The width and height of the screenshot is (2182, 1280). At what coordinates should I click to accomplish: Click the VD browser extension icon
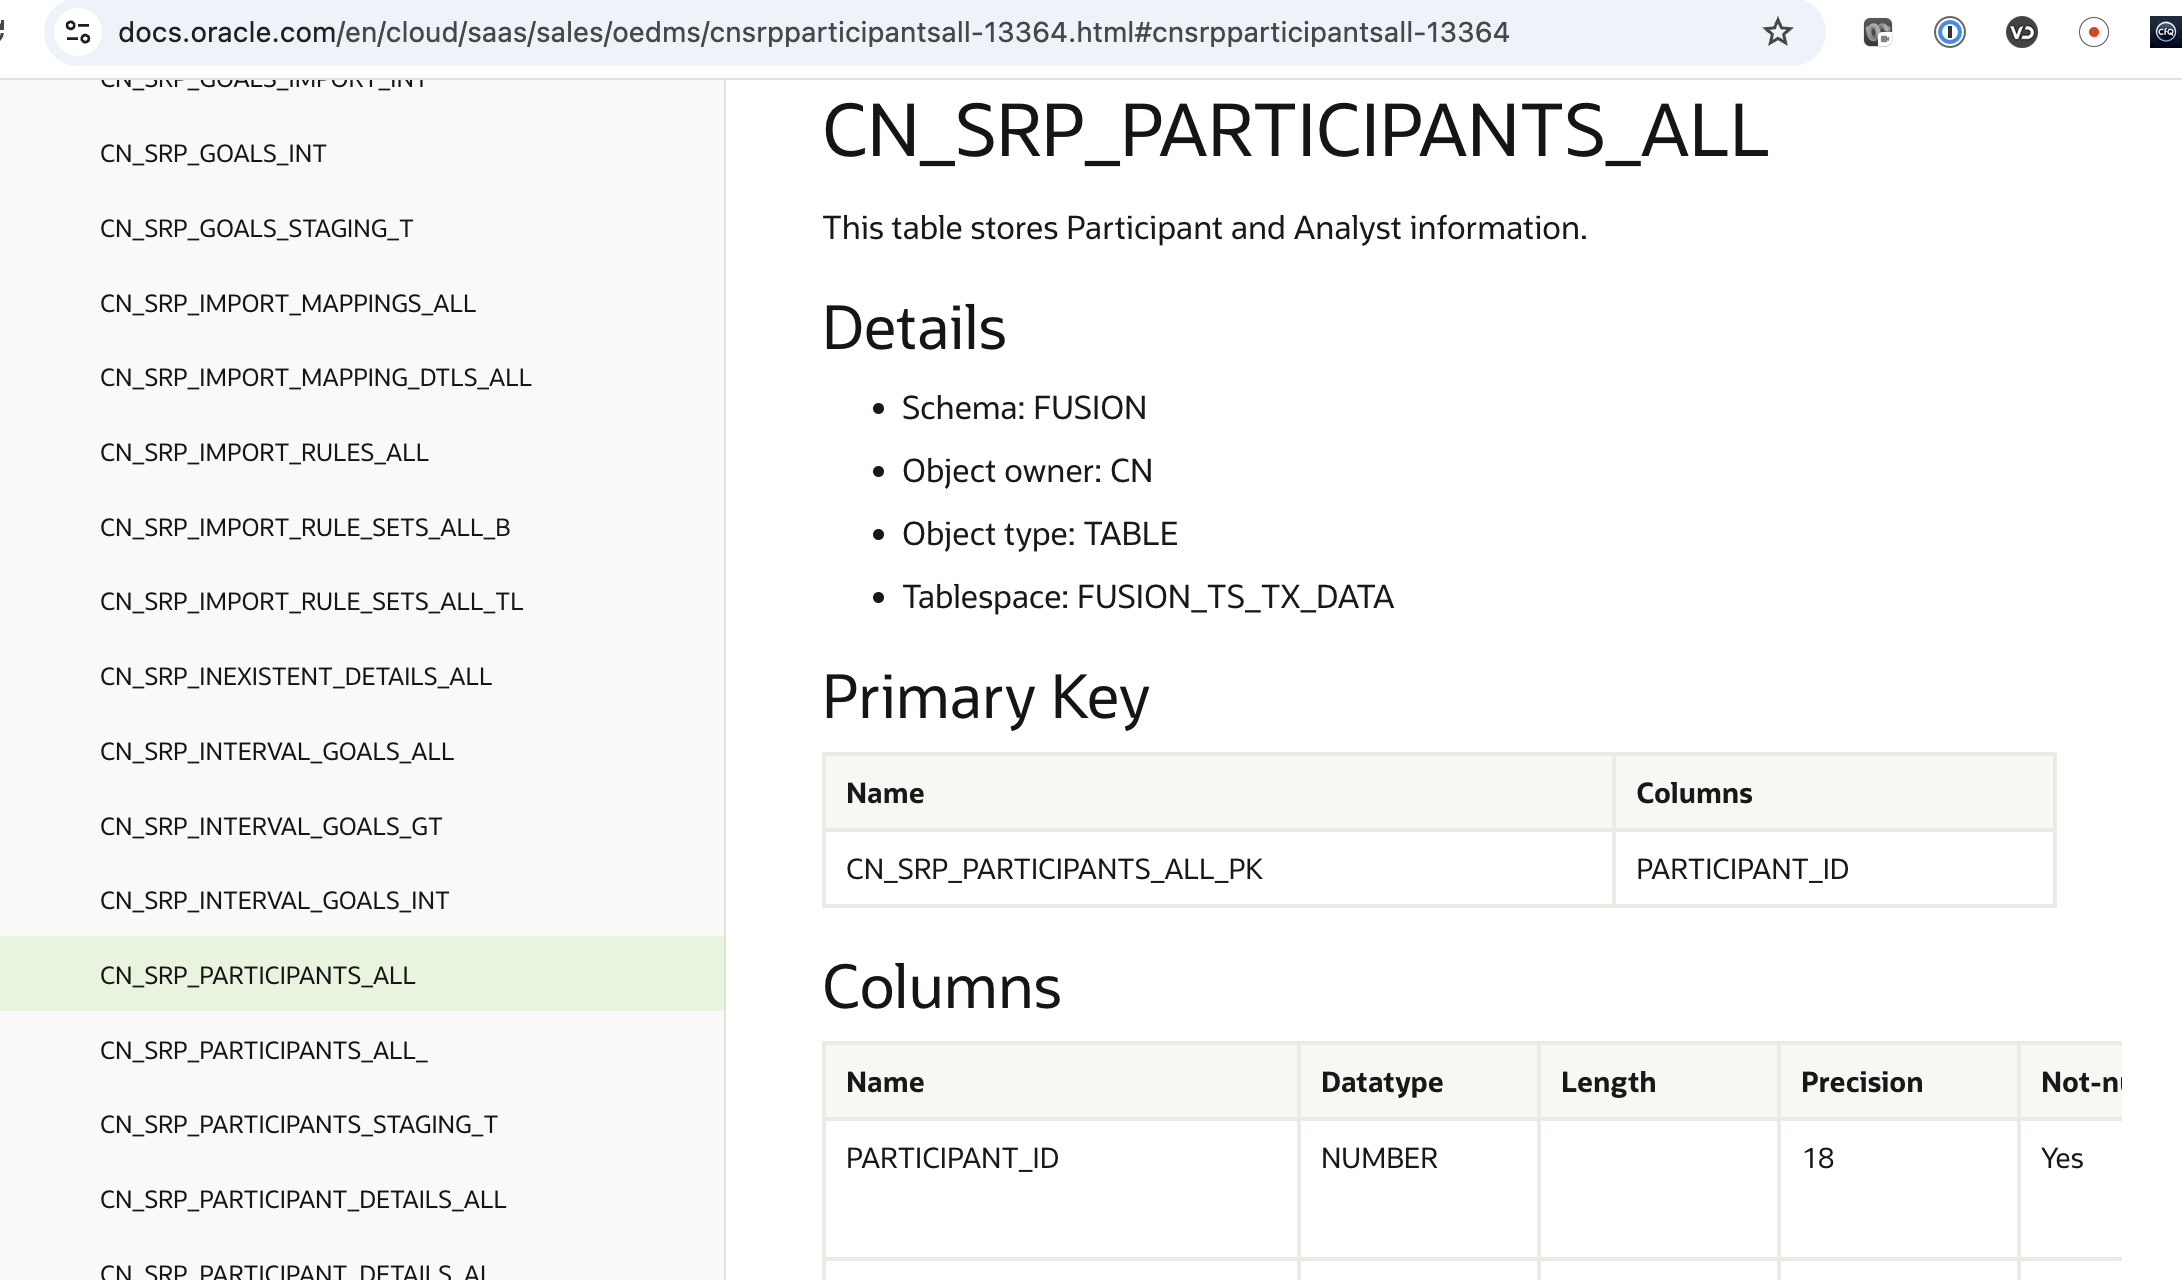[x=2022, y=31]
